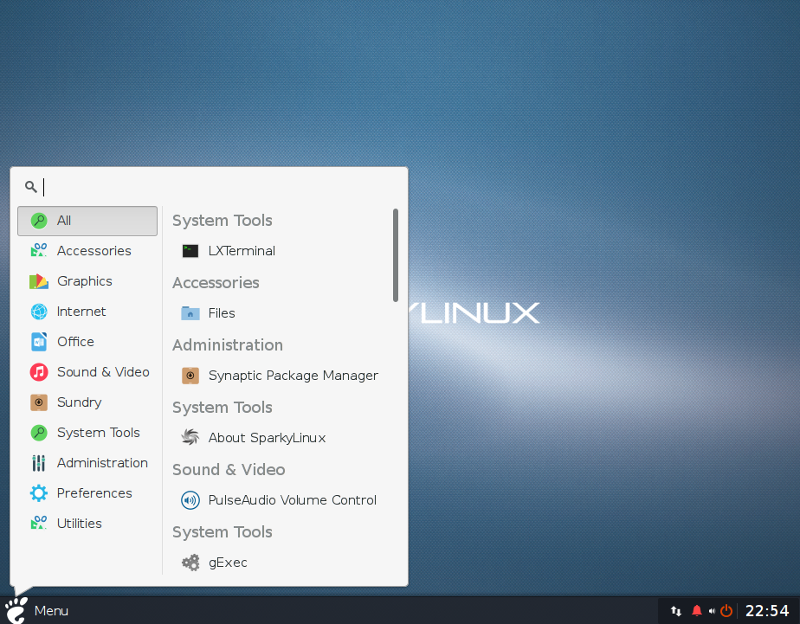This screenshot has height=624, width=800.
Task: Click the network connection tray icon
Action: [676, 611]
